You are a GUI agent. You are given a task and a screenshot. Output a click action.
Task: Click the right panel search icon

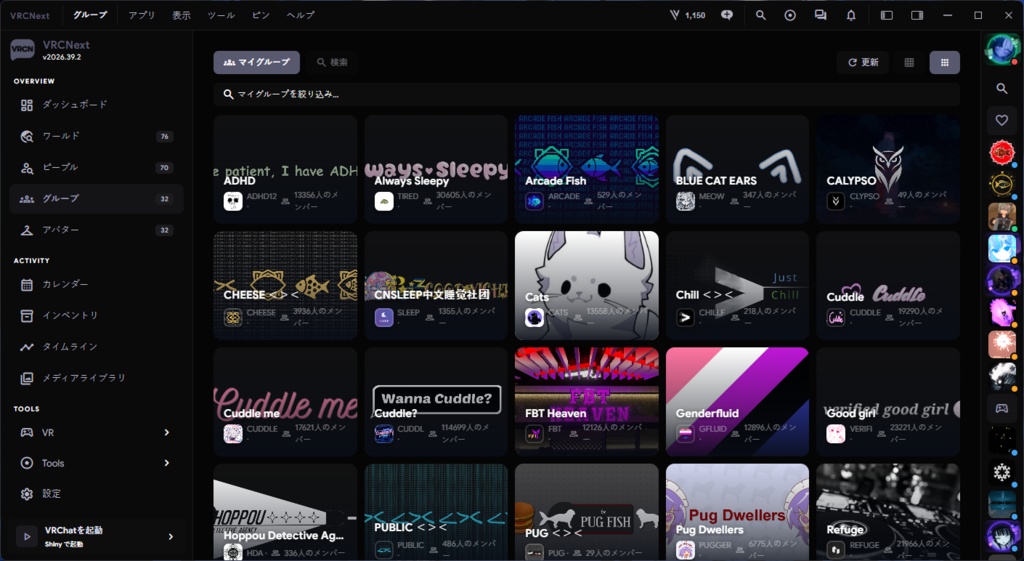[x=1001, y=88]
